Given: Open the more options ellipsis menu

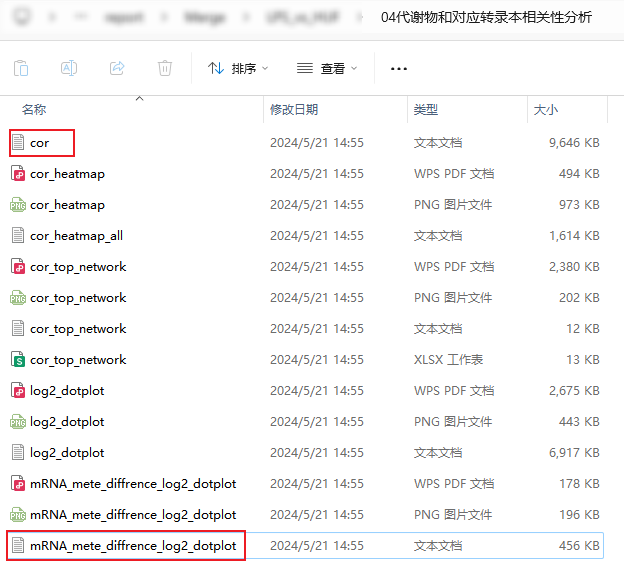Looking at the screenshot, I should [x=398, y=69].
